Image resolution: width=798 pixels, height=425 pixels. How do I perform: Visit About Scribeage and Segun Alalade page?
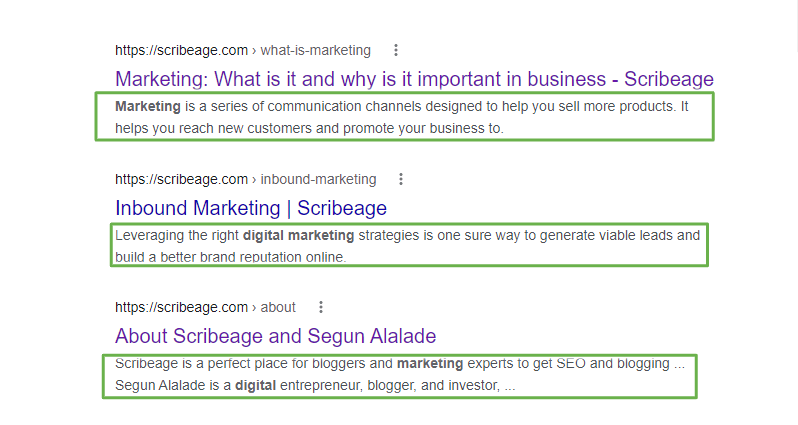tap(275, 336)
